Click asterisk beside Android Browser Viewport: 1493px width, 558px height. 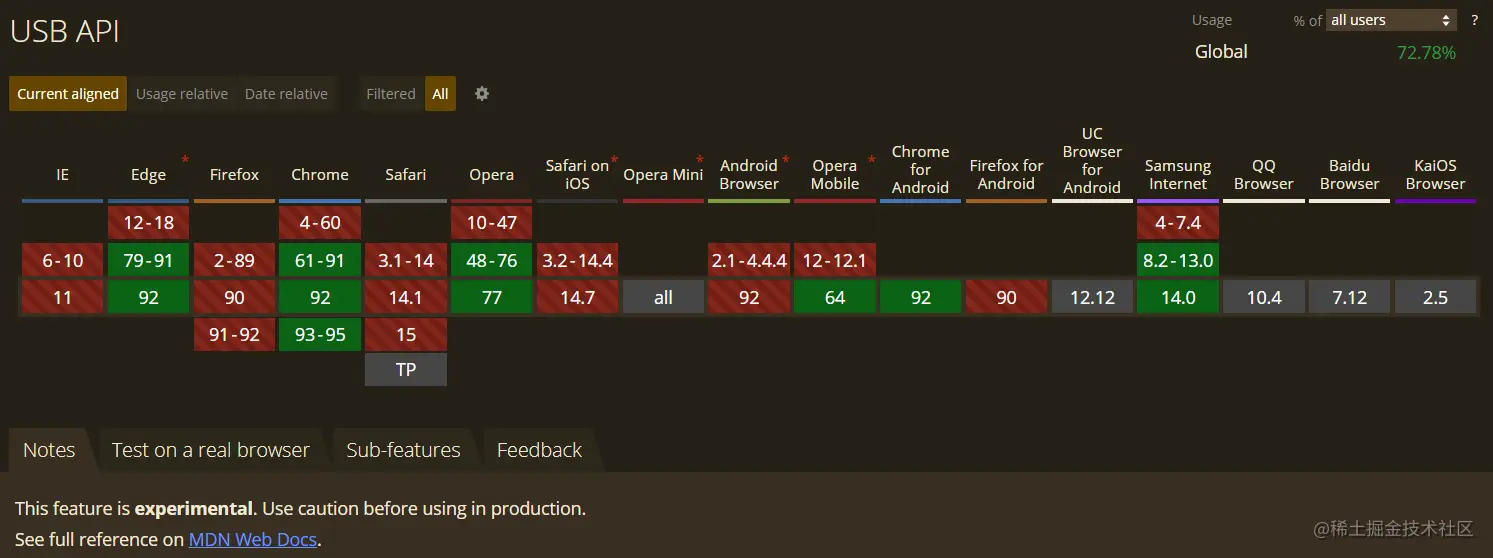point(786,160)
